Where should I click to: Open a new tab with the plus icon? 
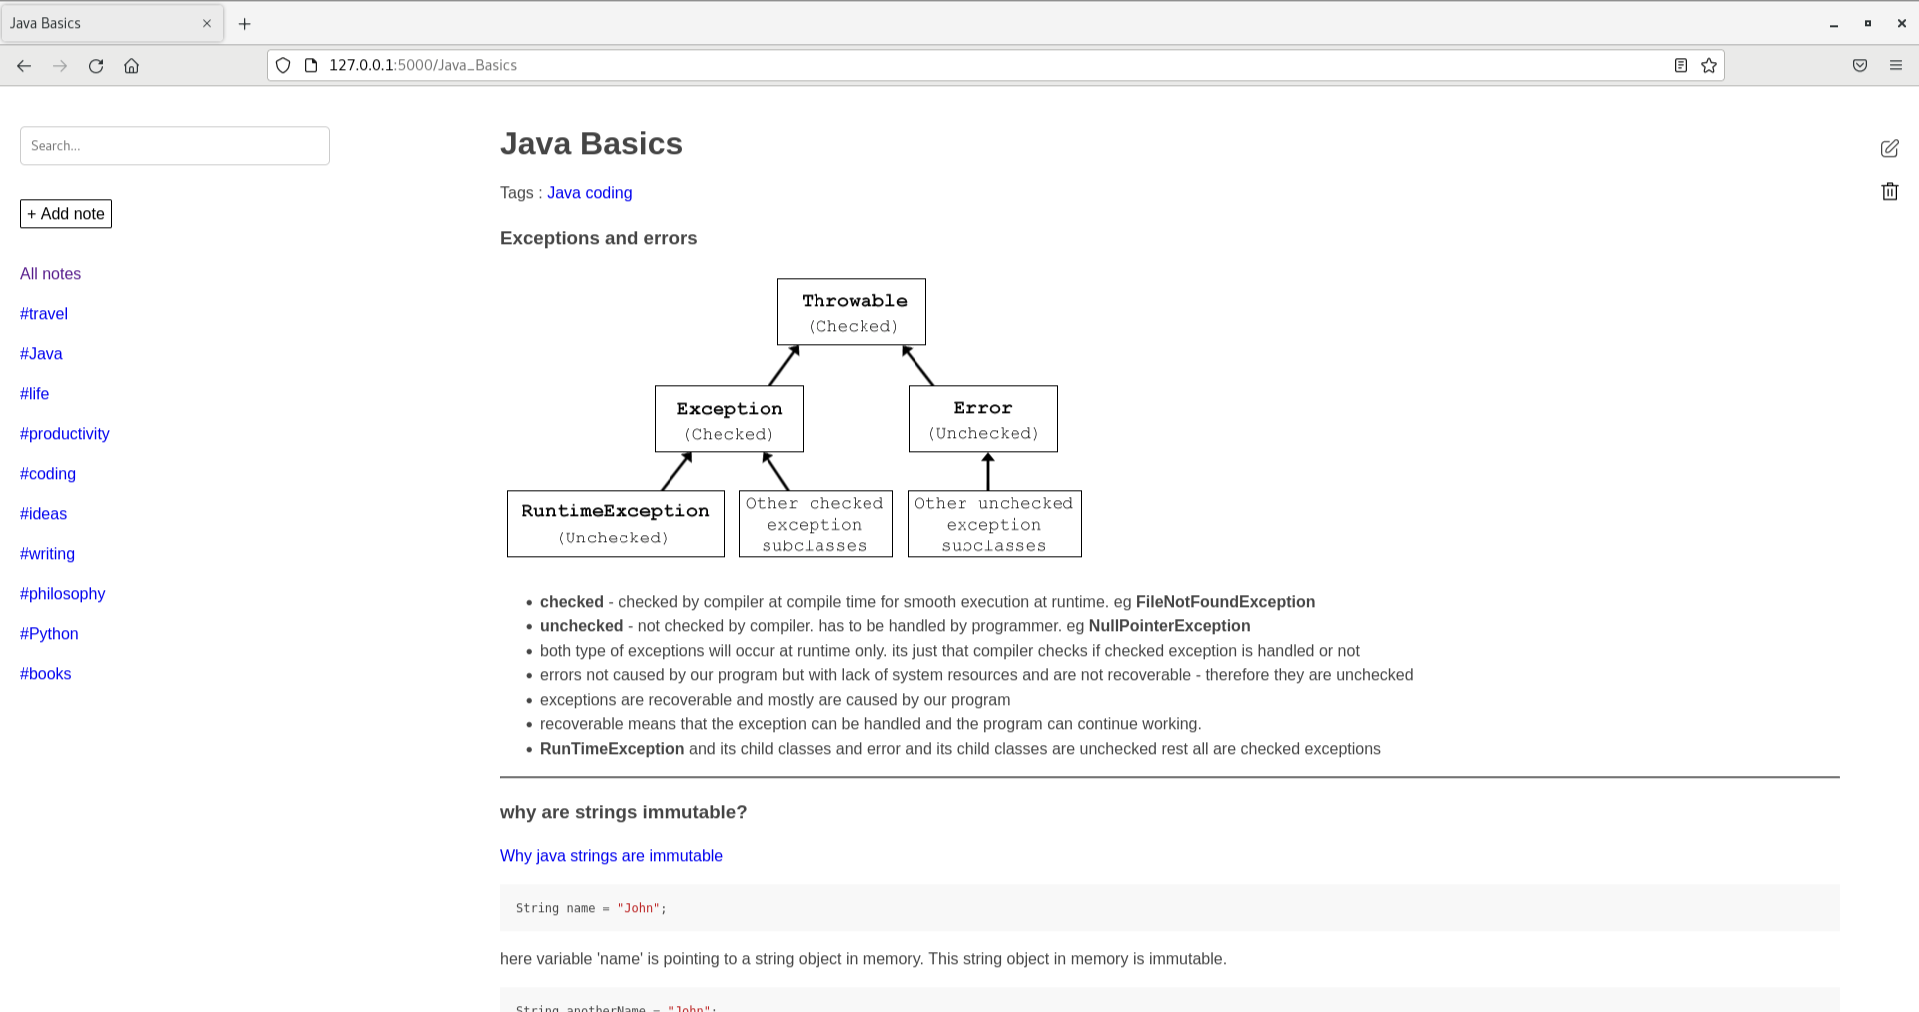(244, 23)
